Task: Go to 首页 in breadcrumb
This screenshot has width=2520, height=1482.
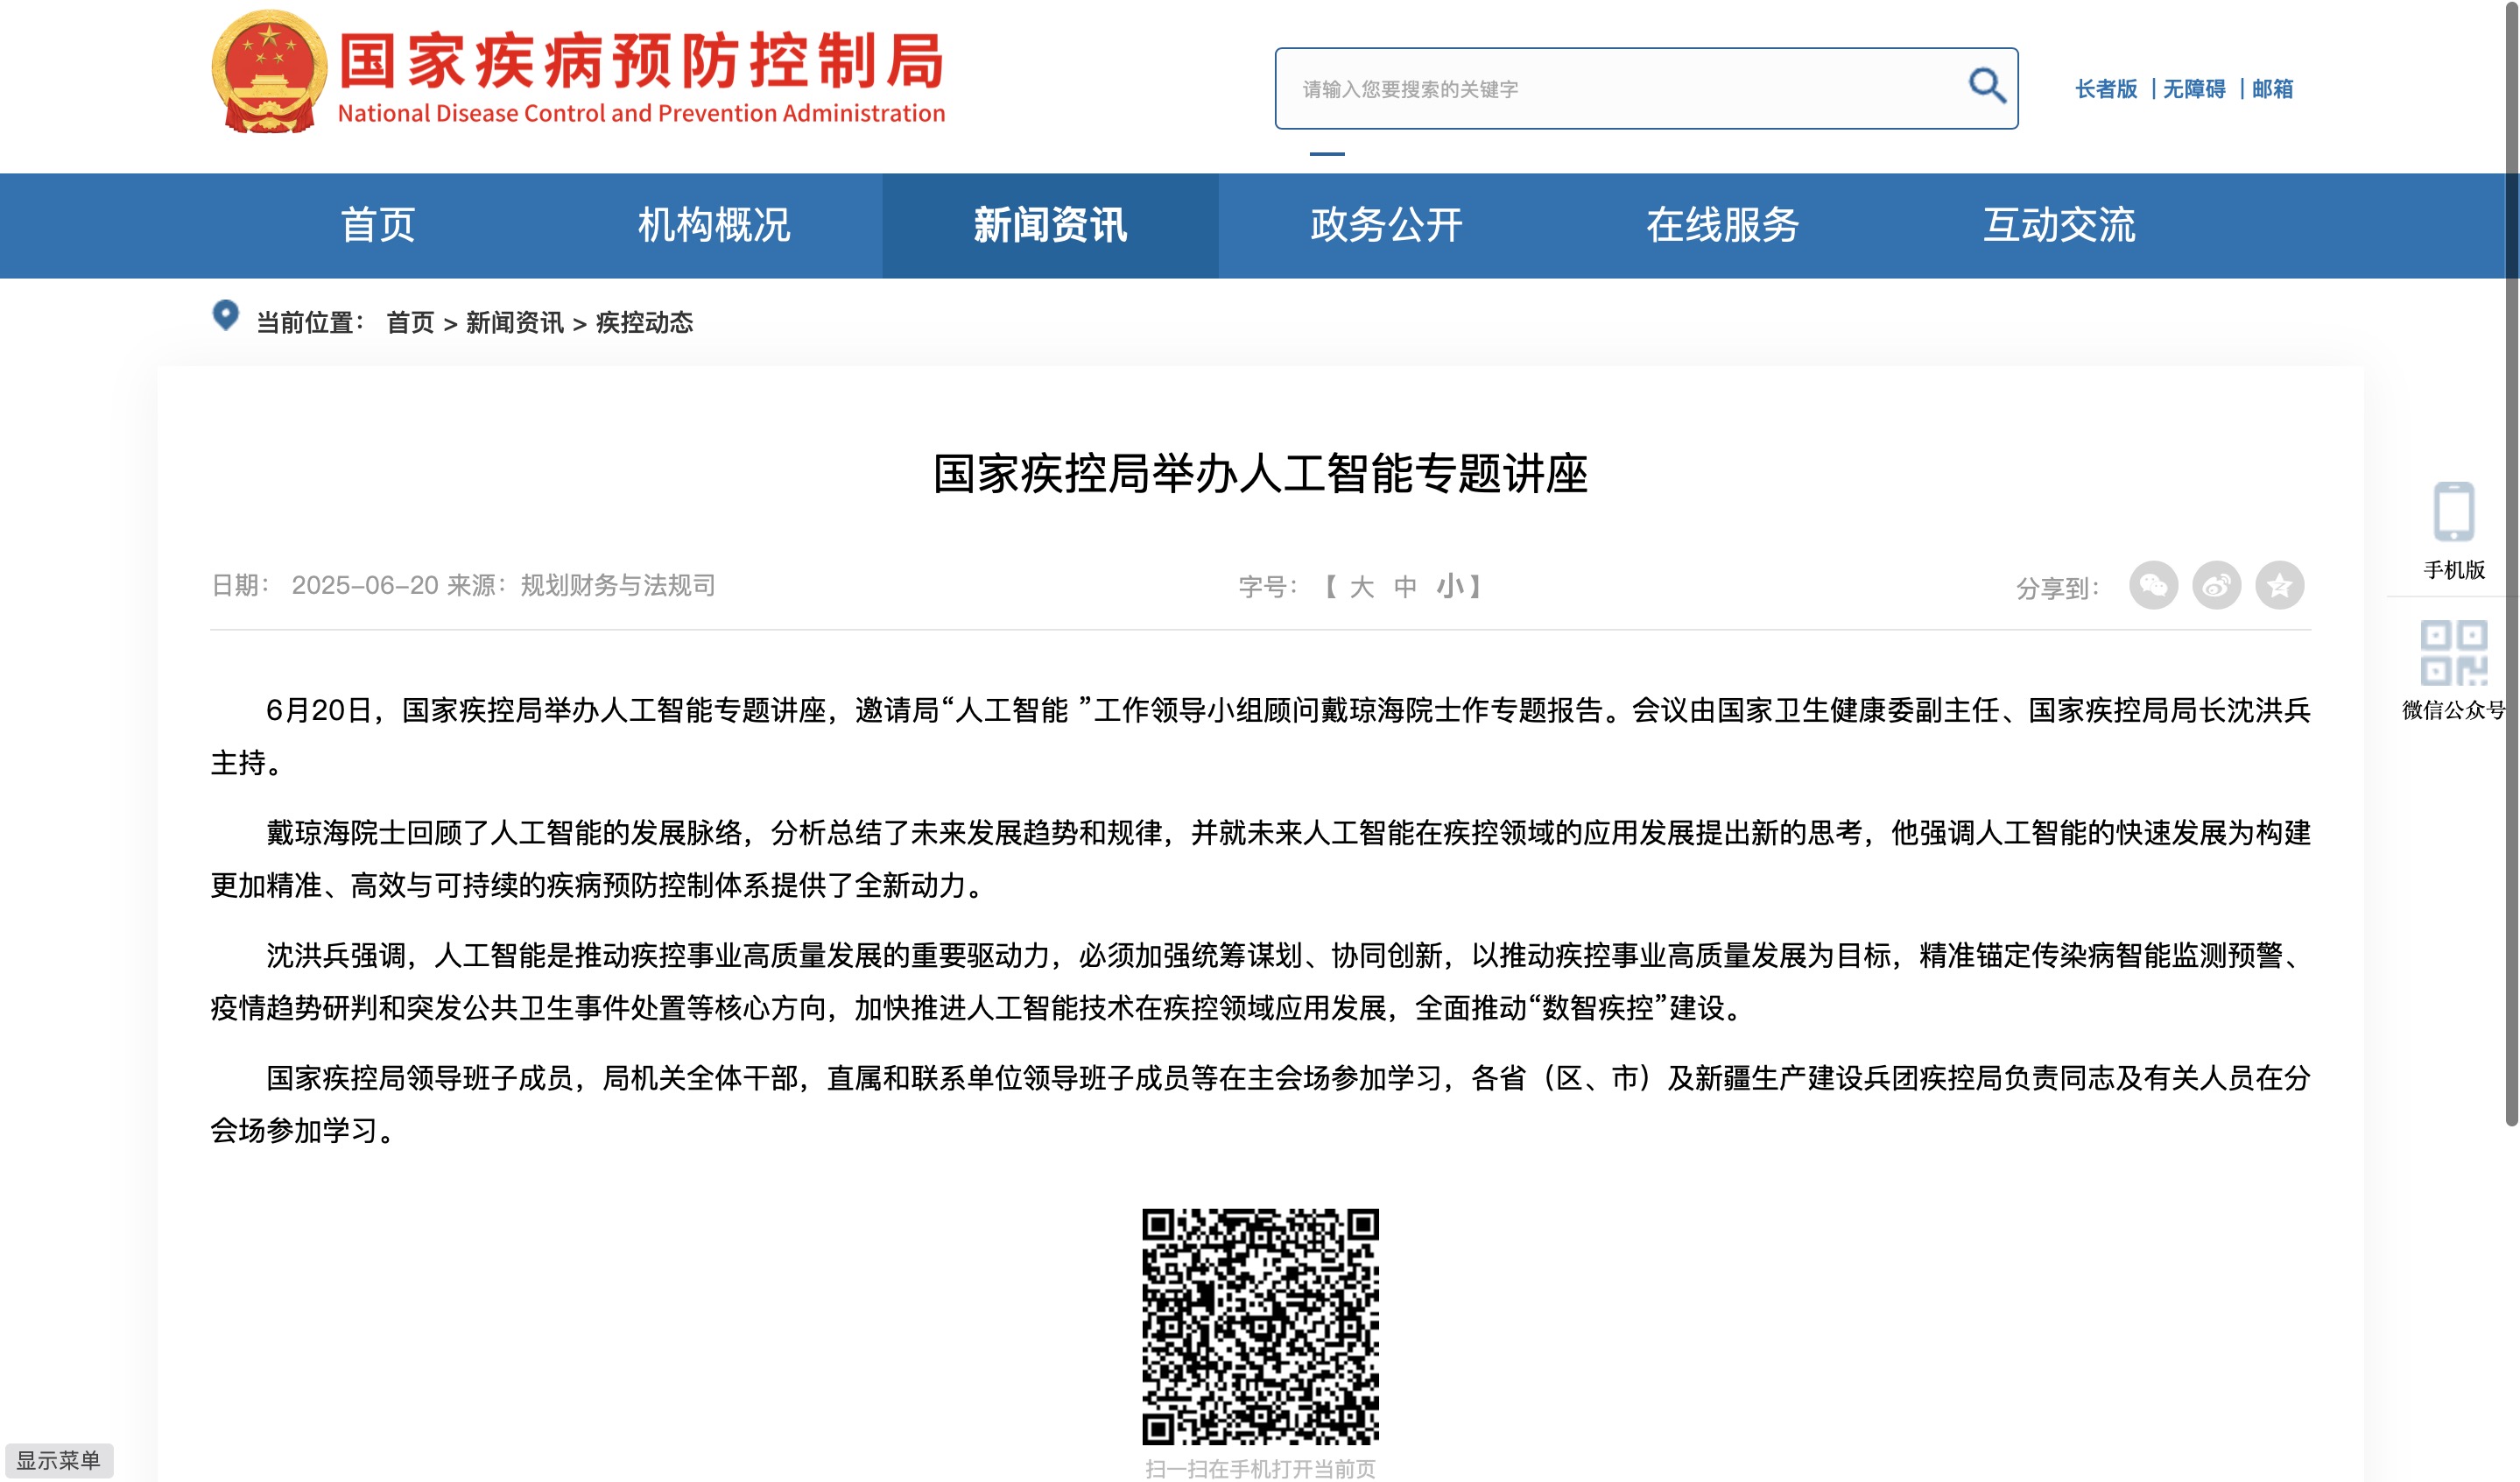Action: point(410,322)
